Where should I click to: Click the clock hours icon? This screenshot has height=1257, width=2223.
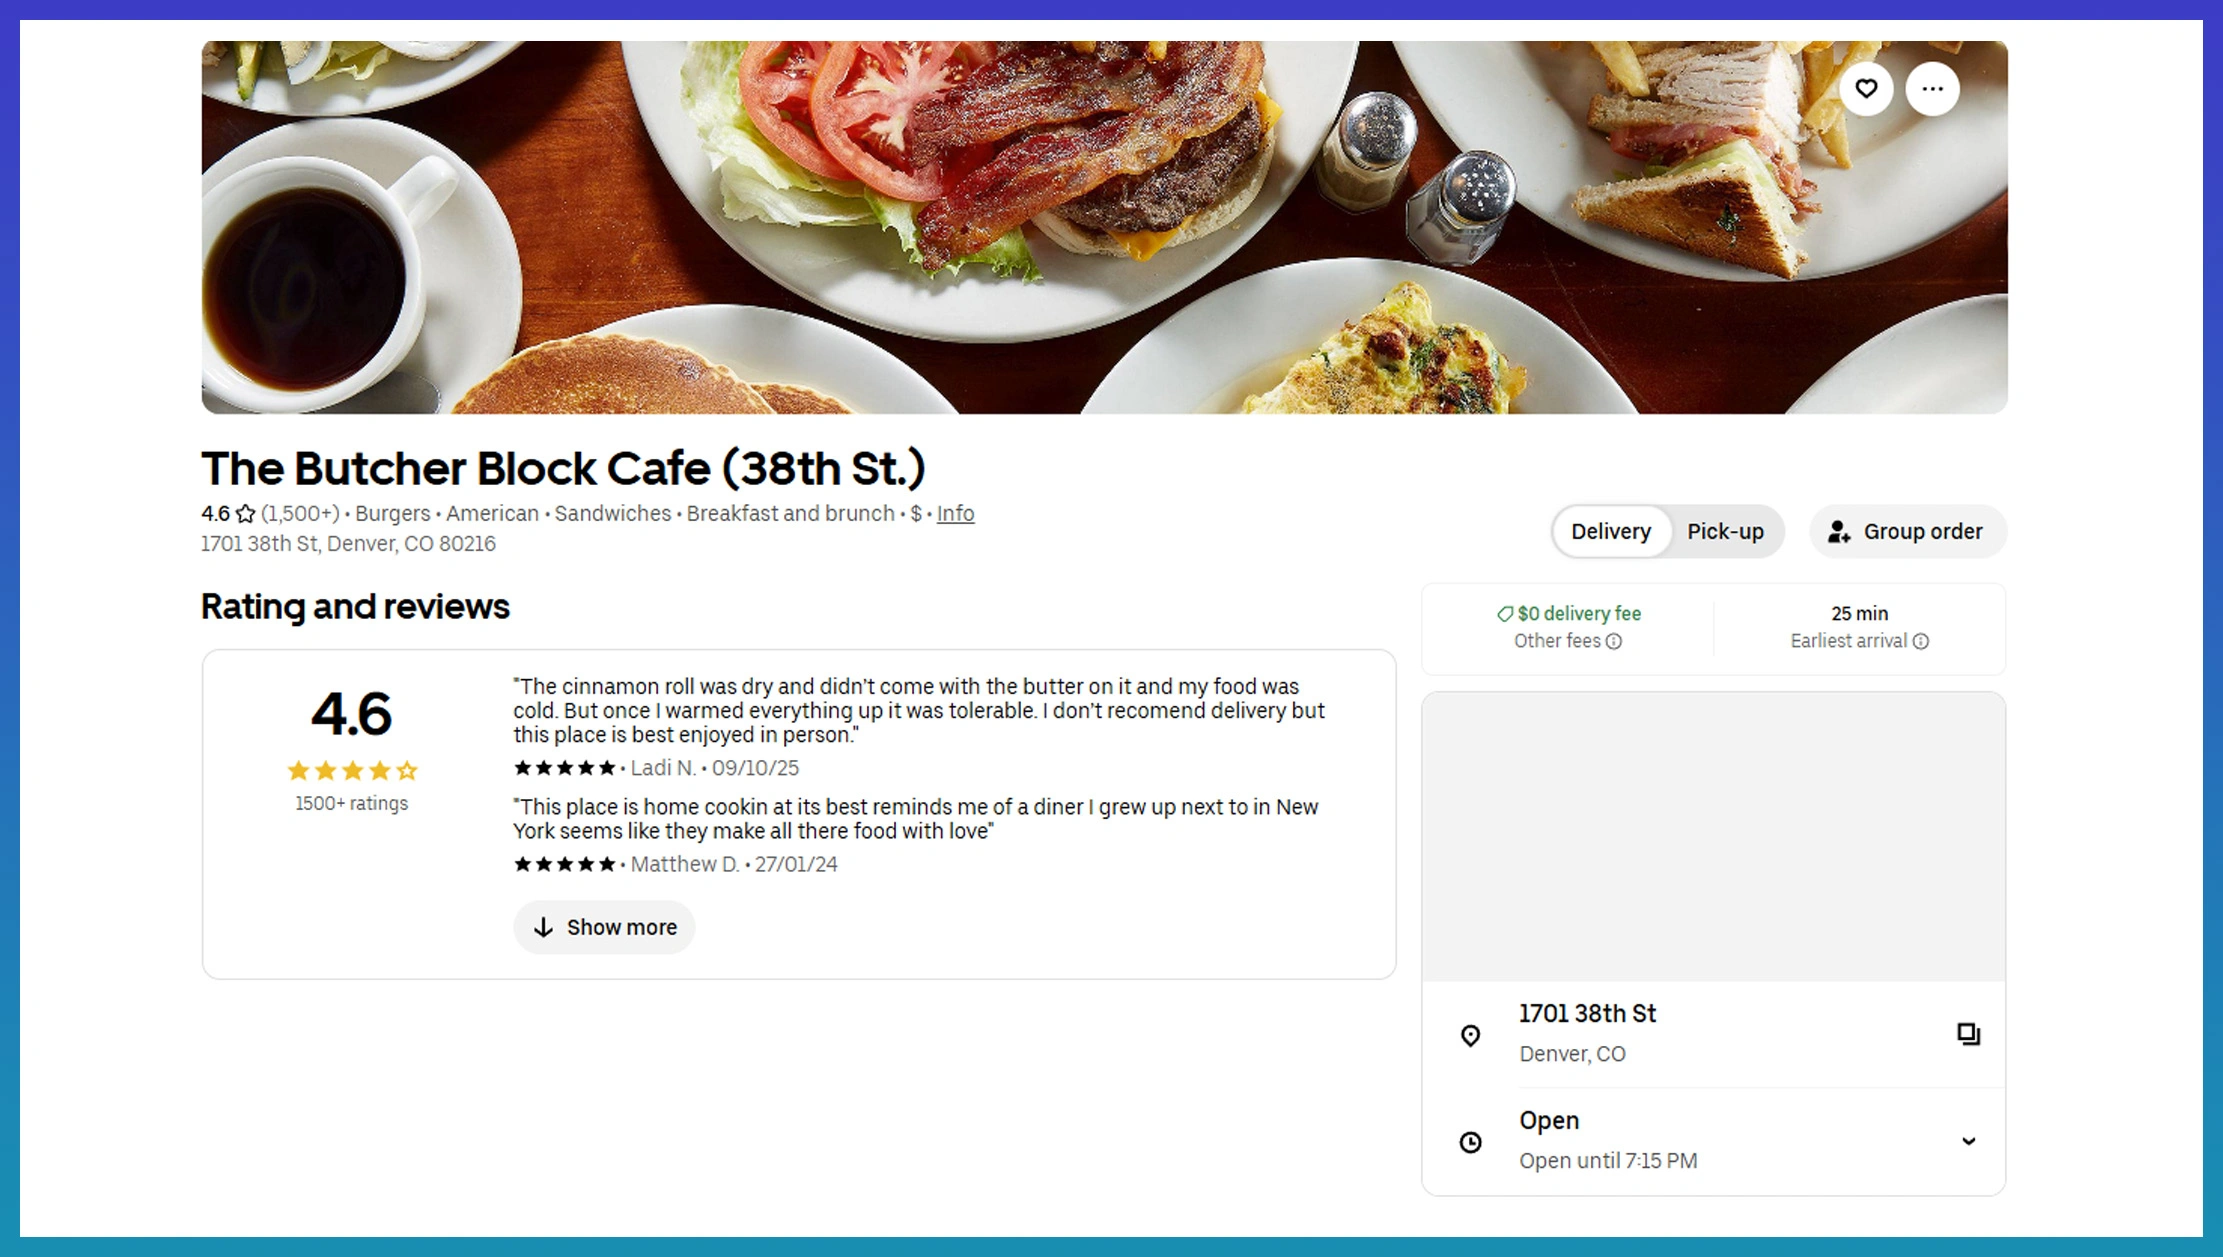(x=1470, y=1142)
